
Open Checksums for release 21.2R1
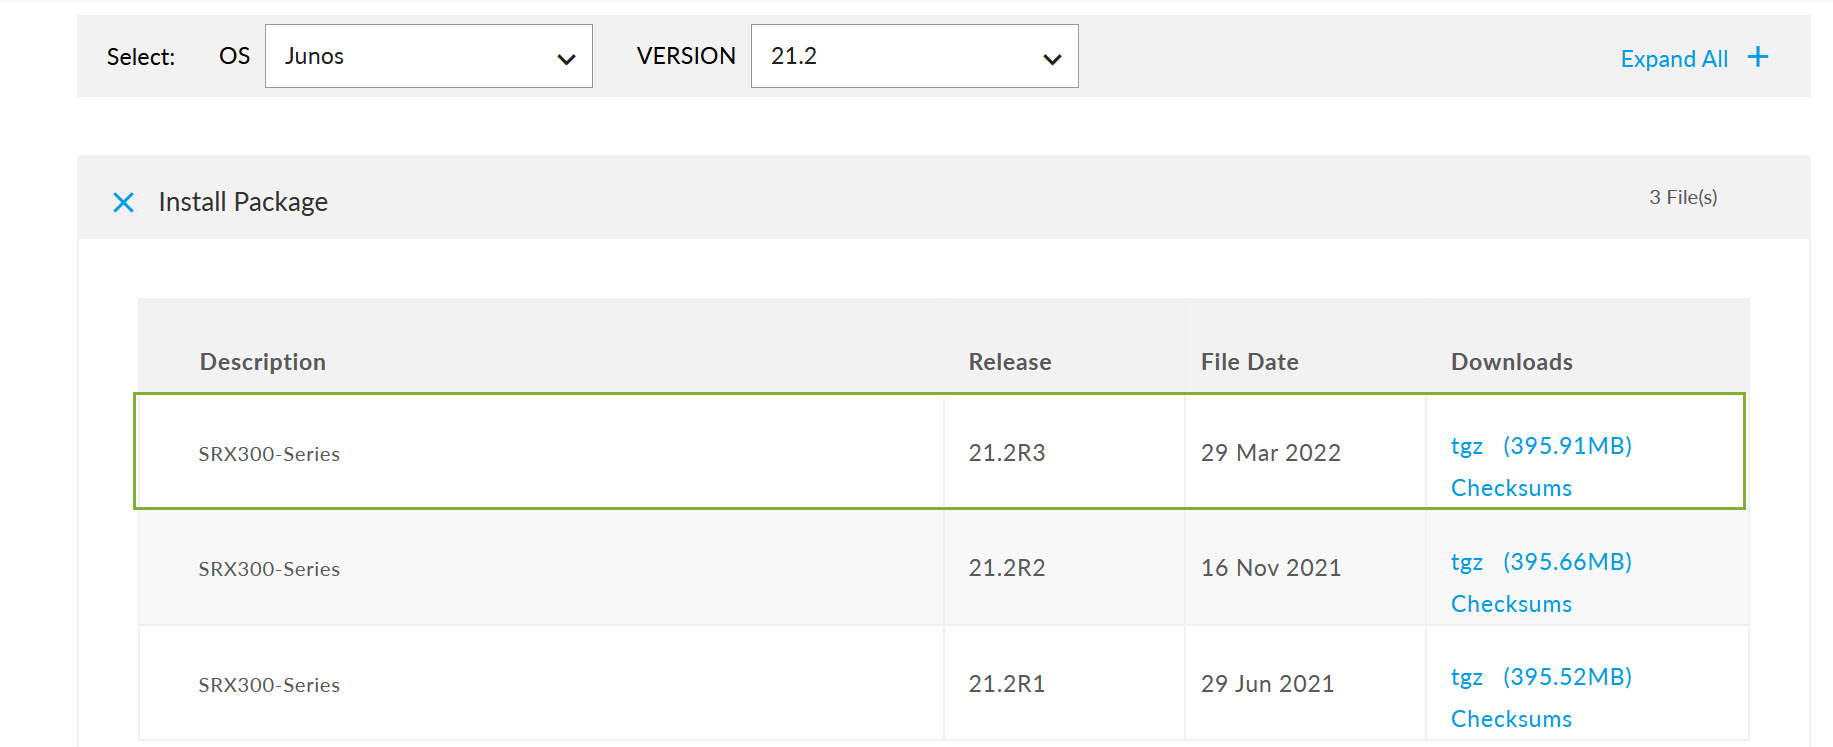[x=1511, y=719]
